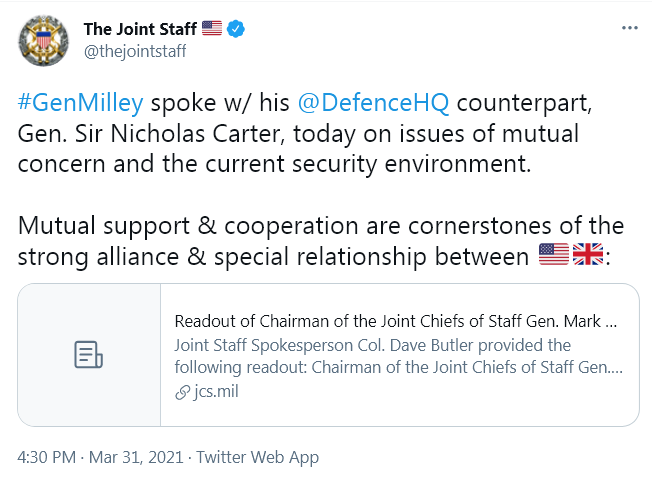652x479 pixels.
Task: Click the blue verified badge
Action: [236, 29]
